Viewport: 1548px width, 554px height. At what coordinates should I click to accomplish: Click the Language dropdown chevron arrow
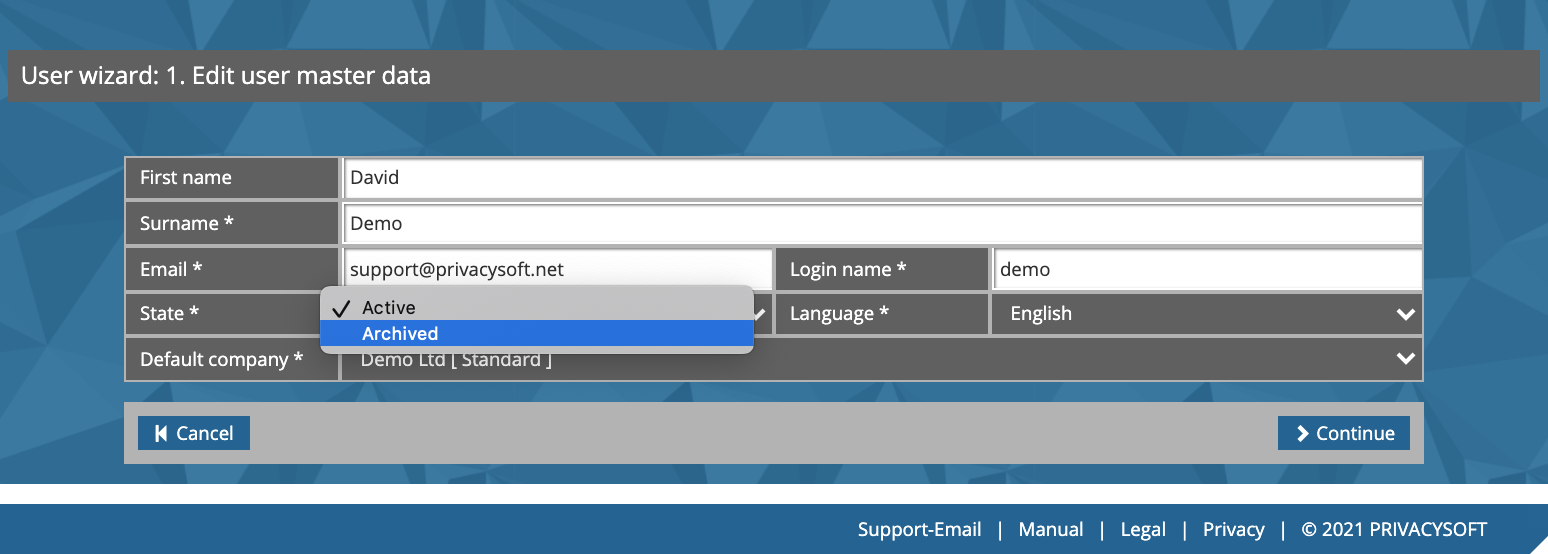(1405, 314)
